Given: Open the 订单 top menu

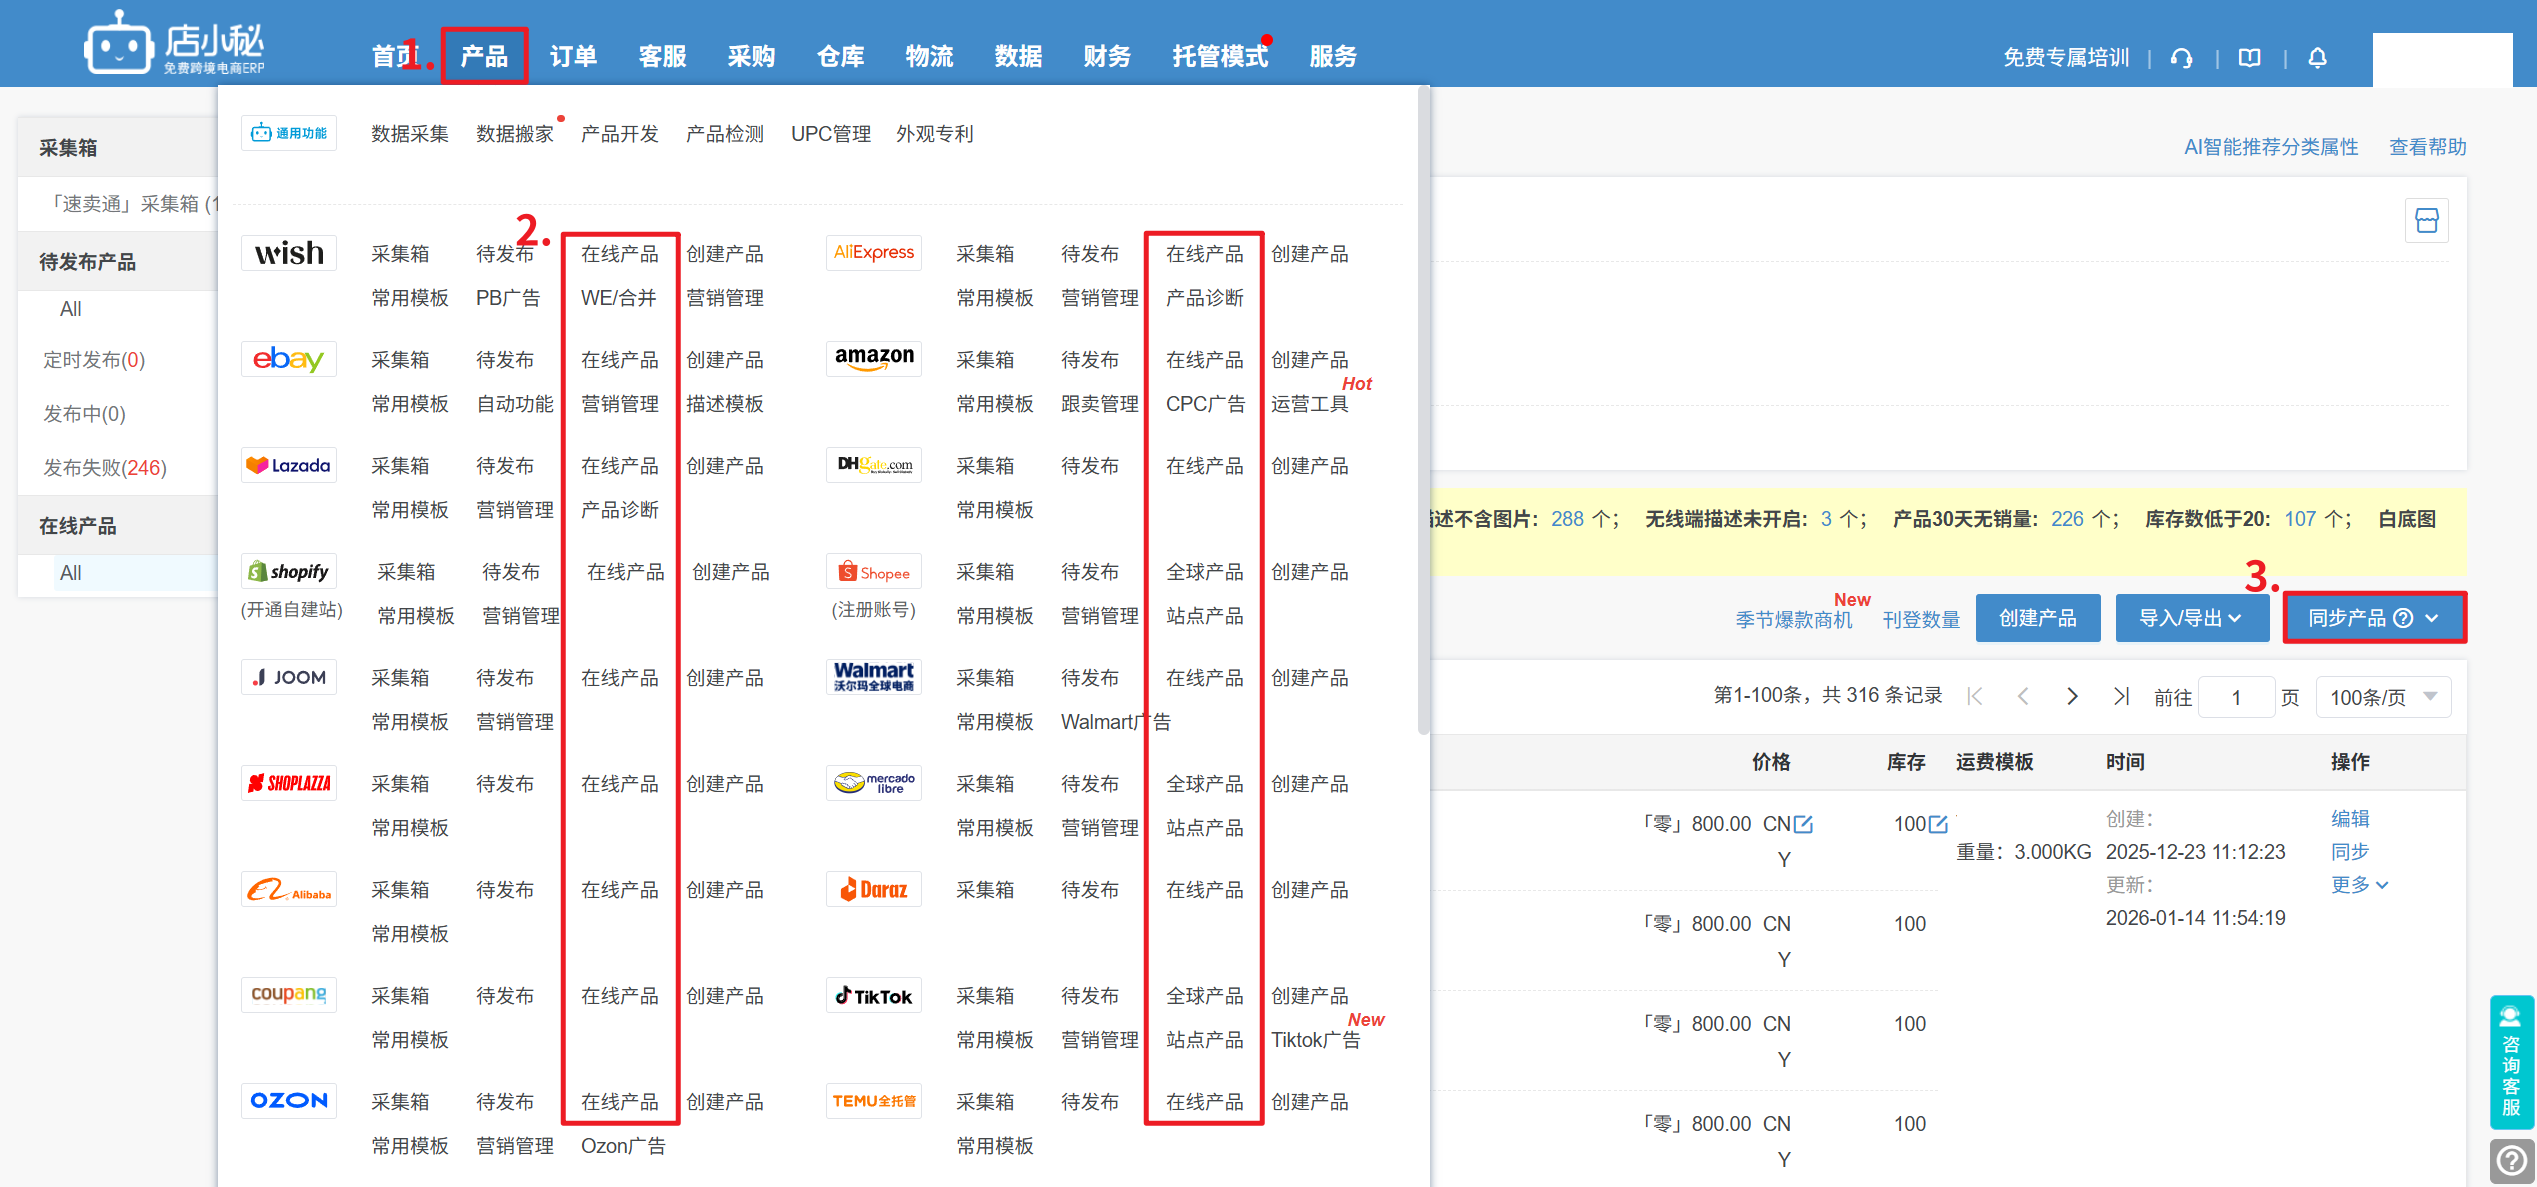Looking at the screenshot, I should pos(573,57).
